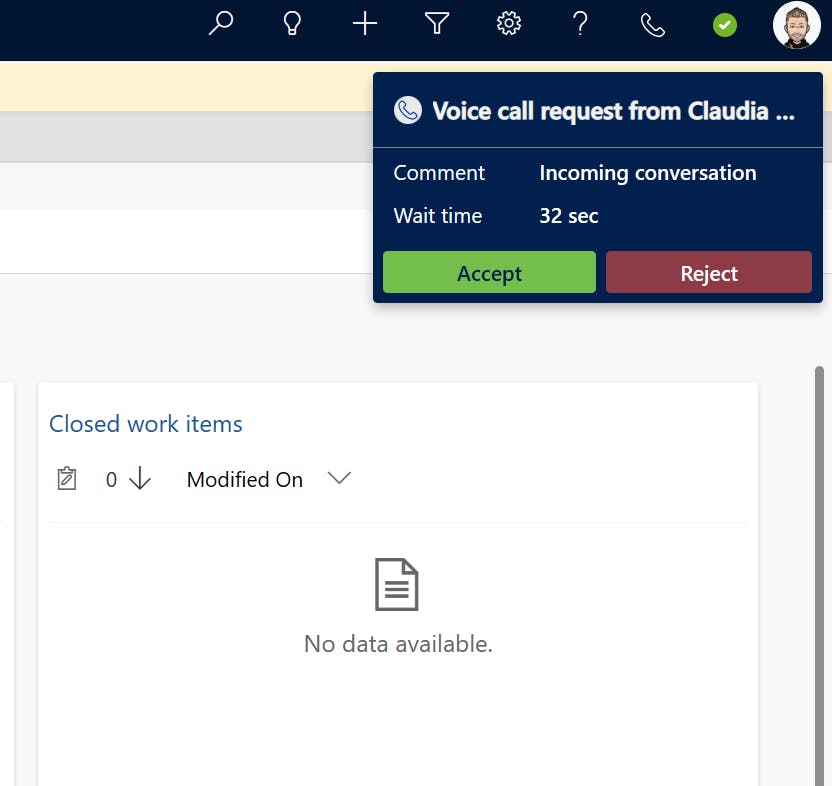The image size is (832, 786).
Task: Reject the voice call from Claudia
Action: 709,272
